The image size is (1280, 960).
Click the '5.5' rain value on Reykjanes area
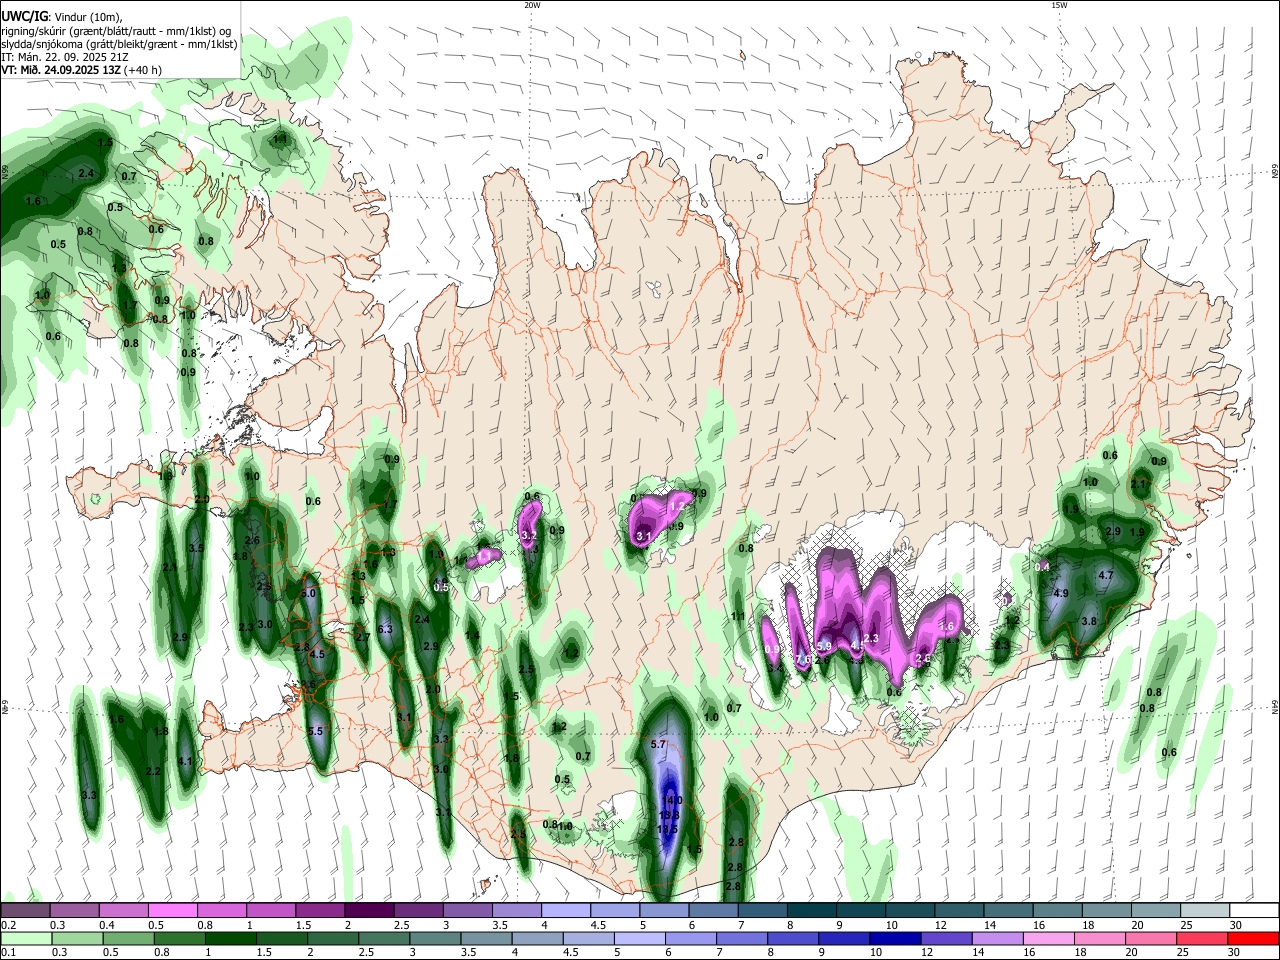(x=316, y=731)
